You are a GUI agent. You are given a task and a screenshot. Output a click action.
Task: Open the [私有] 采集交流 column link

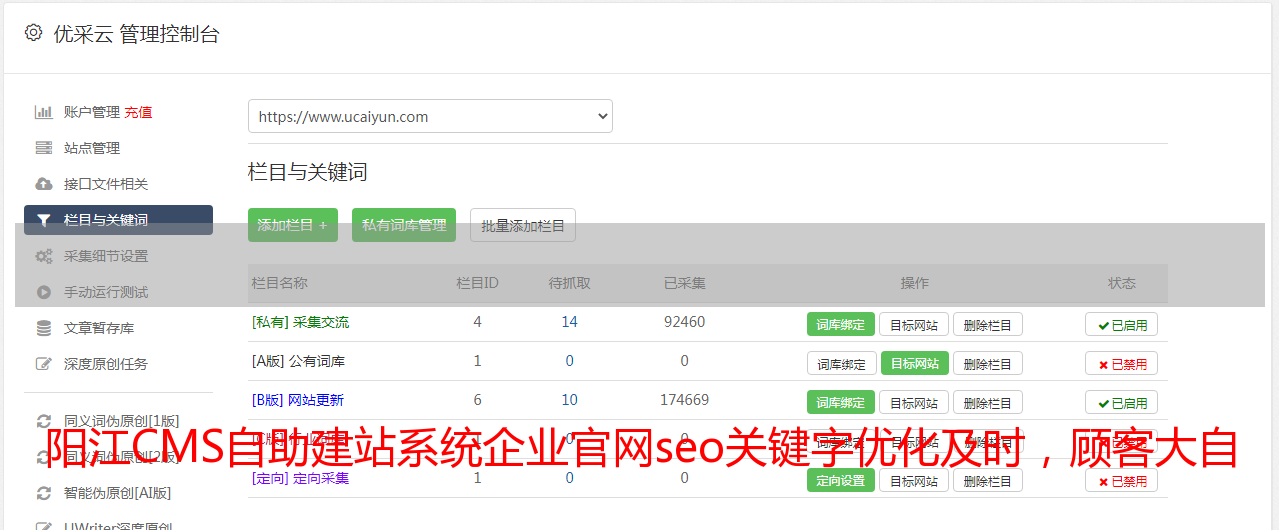(x=300, y=322)
